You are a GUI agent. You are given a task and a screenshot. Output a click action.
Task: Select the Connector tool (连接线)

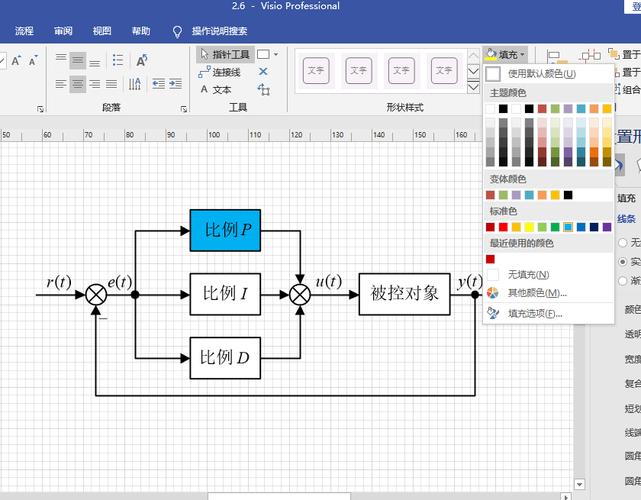[x=220, y=72]
